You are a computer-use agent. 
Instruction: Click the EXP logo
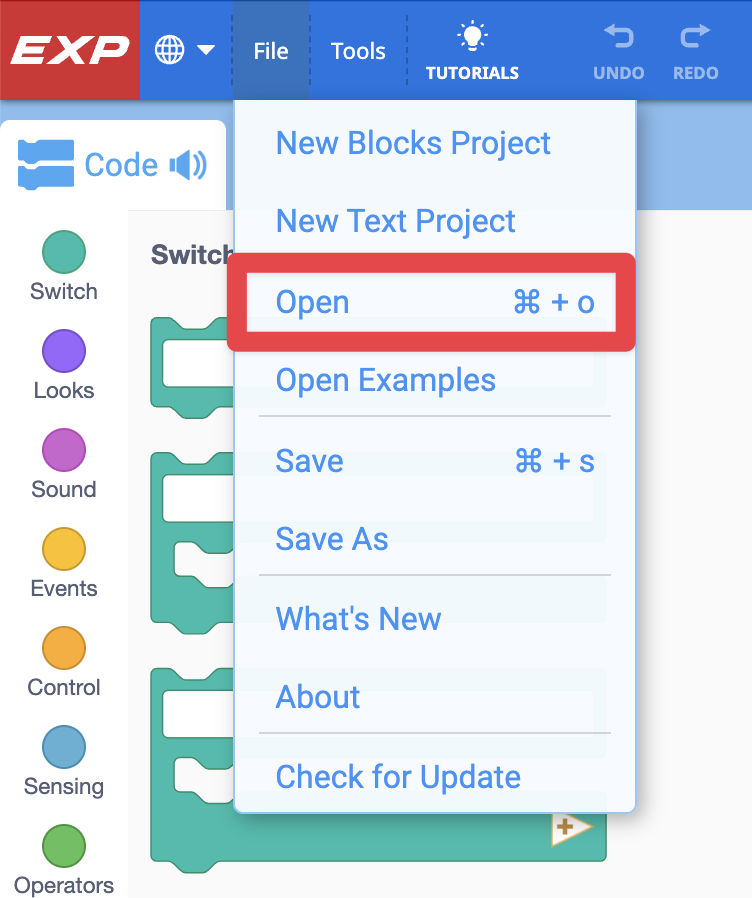pos(69,48)
